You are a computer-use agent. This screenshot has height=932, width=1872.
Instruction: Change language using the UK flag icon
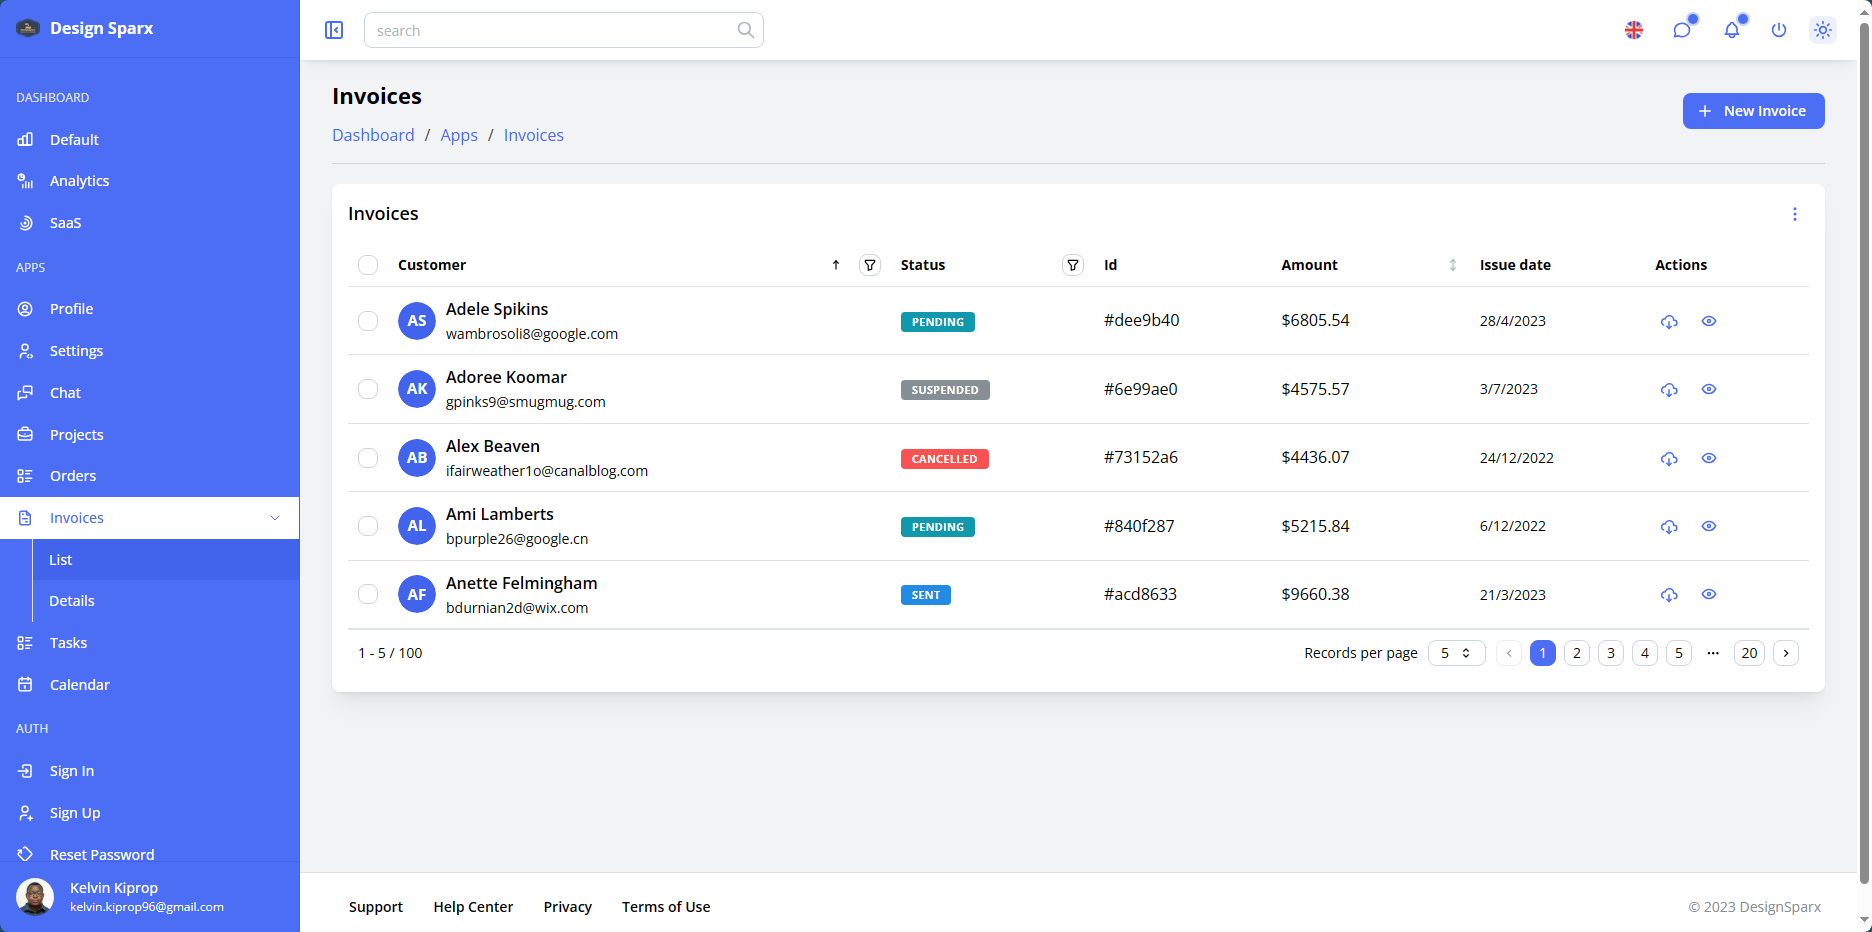pos(1633,30)
